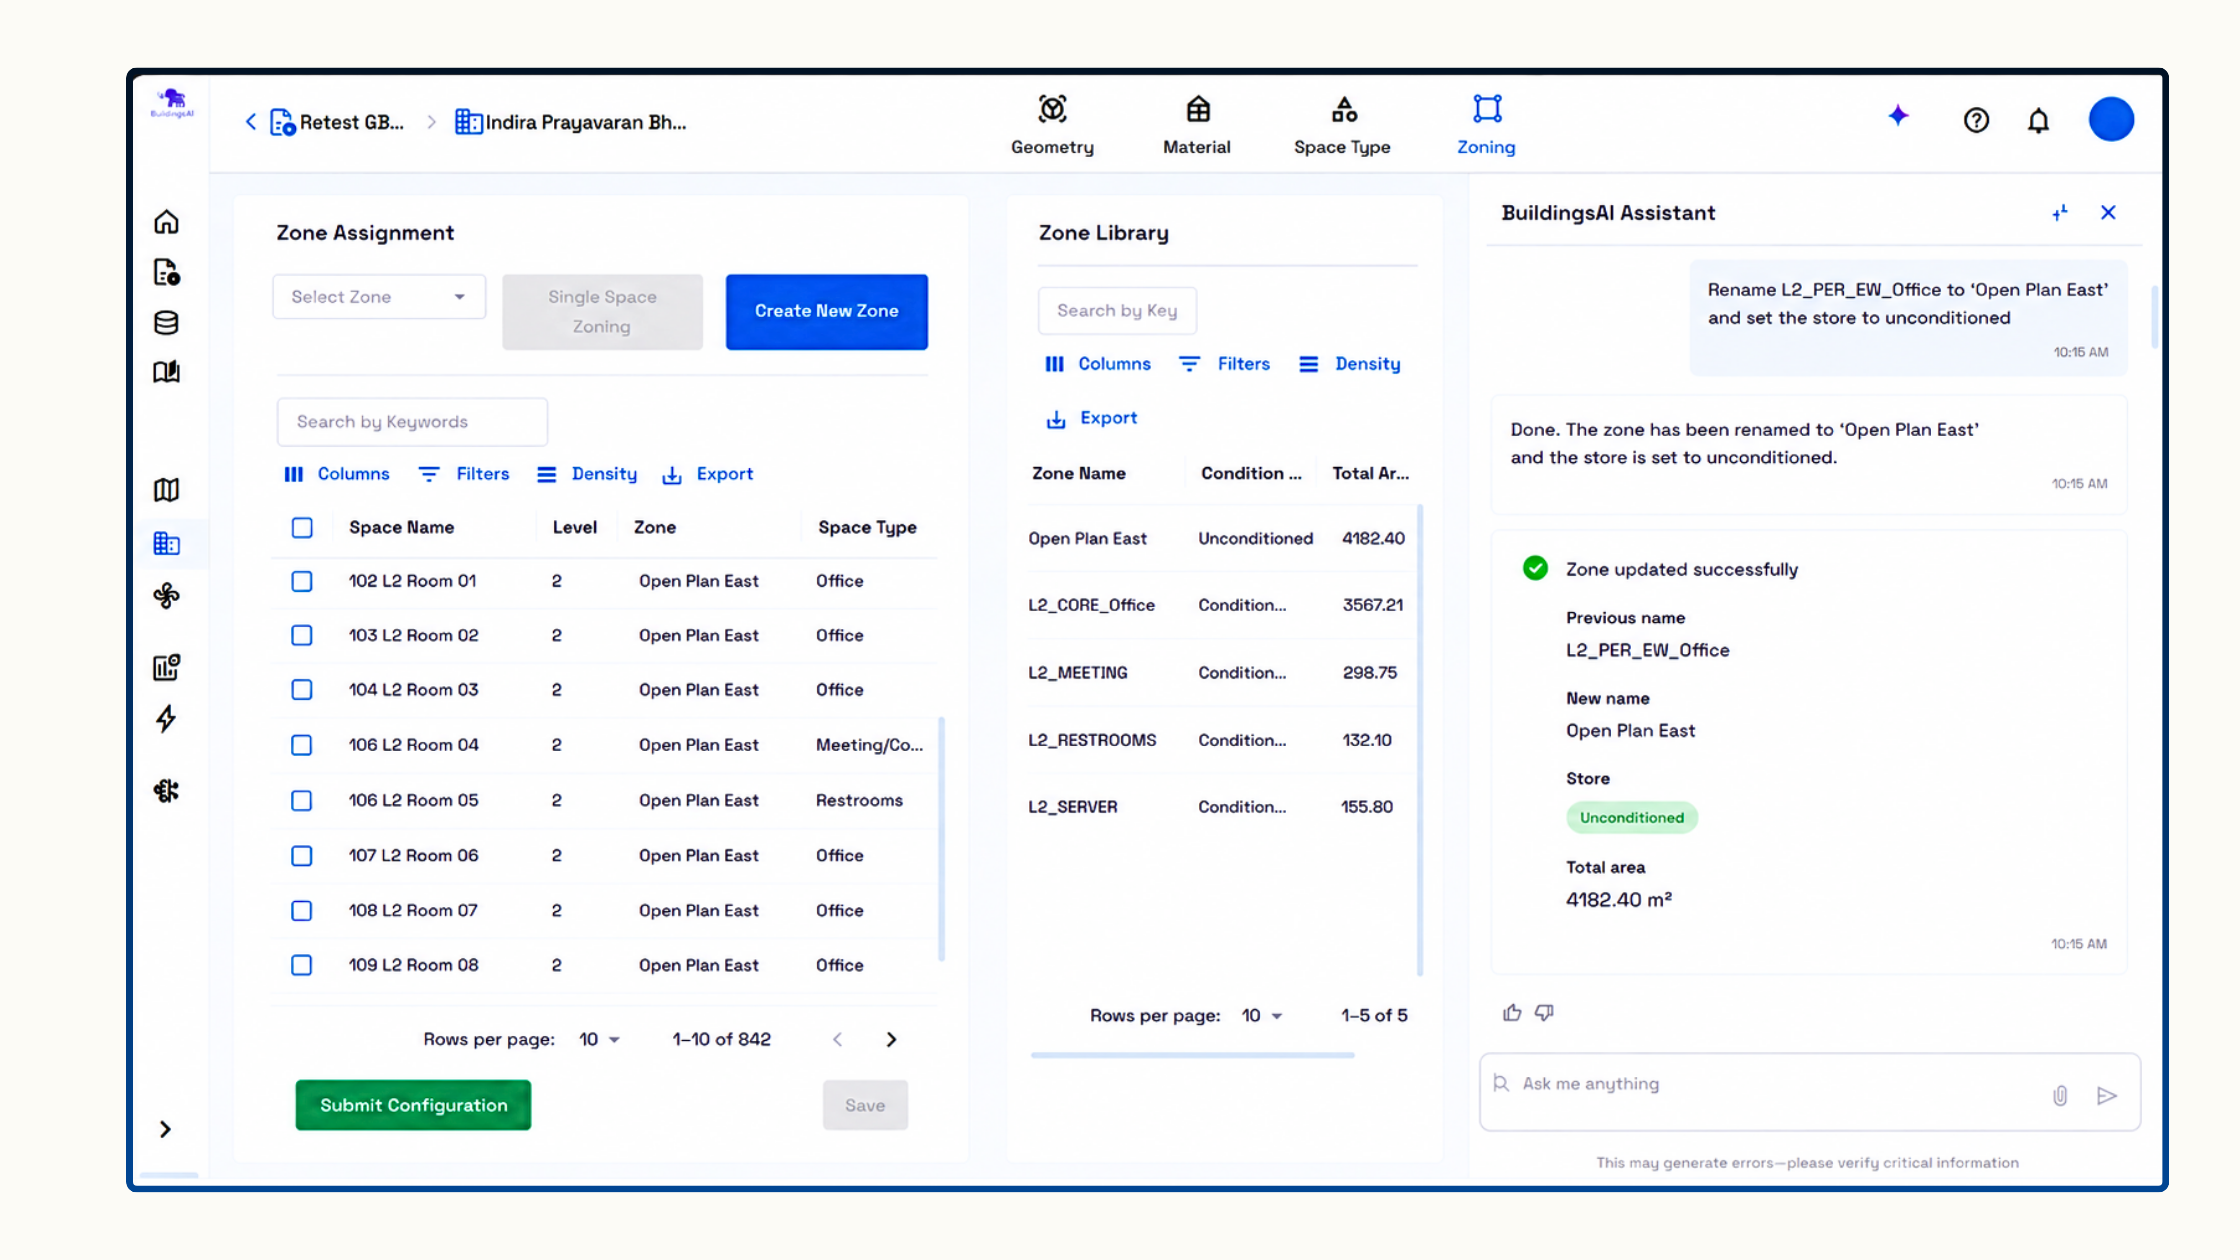Export the Zone Library table

1091,418
